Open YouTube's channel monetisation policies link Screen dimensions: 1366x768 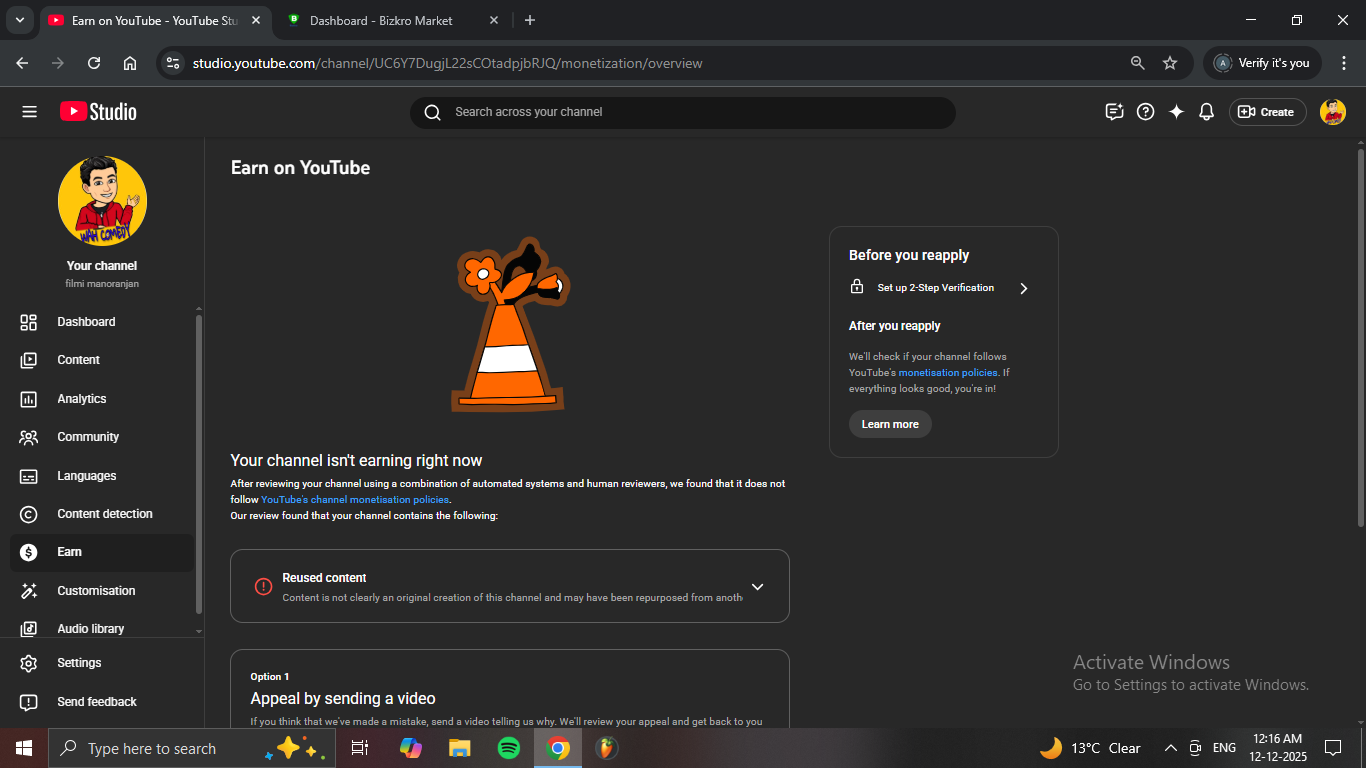coord(355,500)
